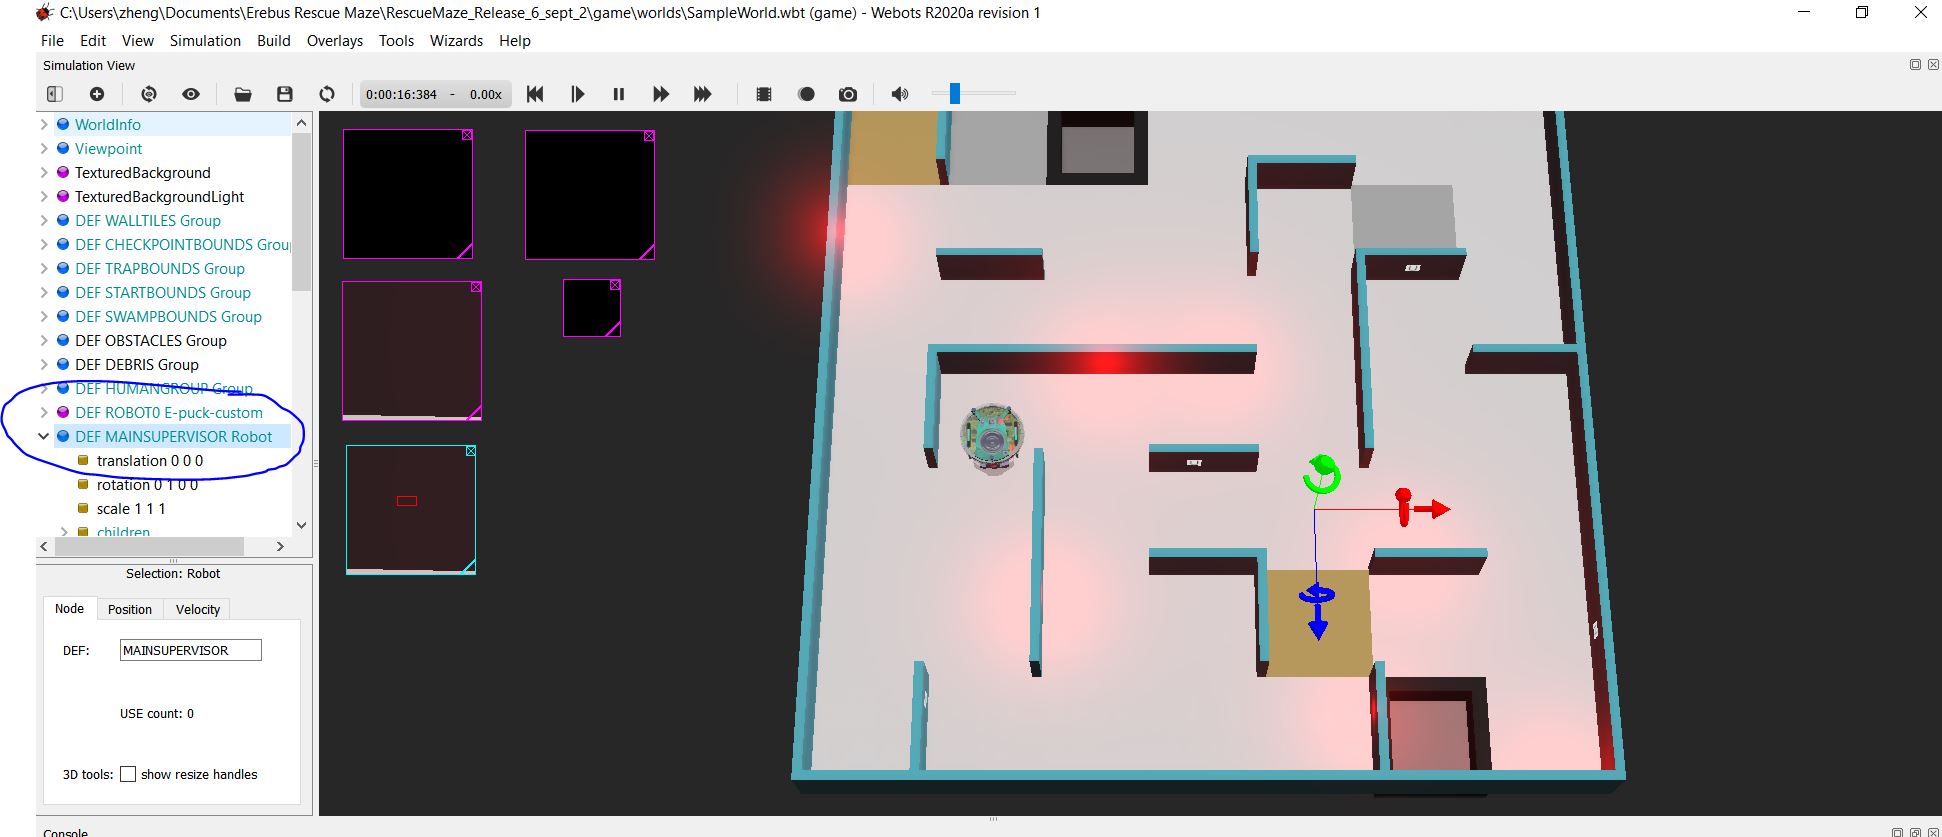Reload the world using circular arrows icon

point(327,94)
